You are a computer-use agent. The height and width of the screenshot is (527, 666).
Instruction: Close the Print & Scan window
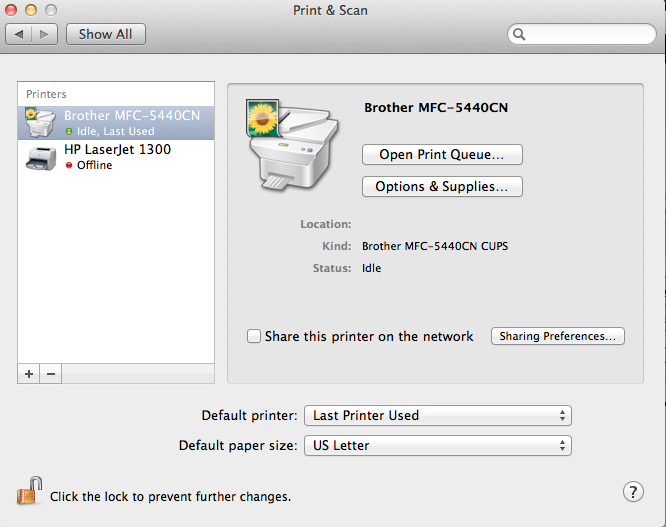(11, 10)
